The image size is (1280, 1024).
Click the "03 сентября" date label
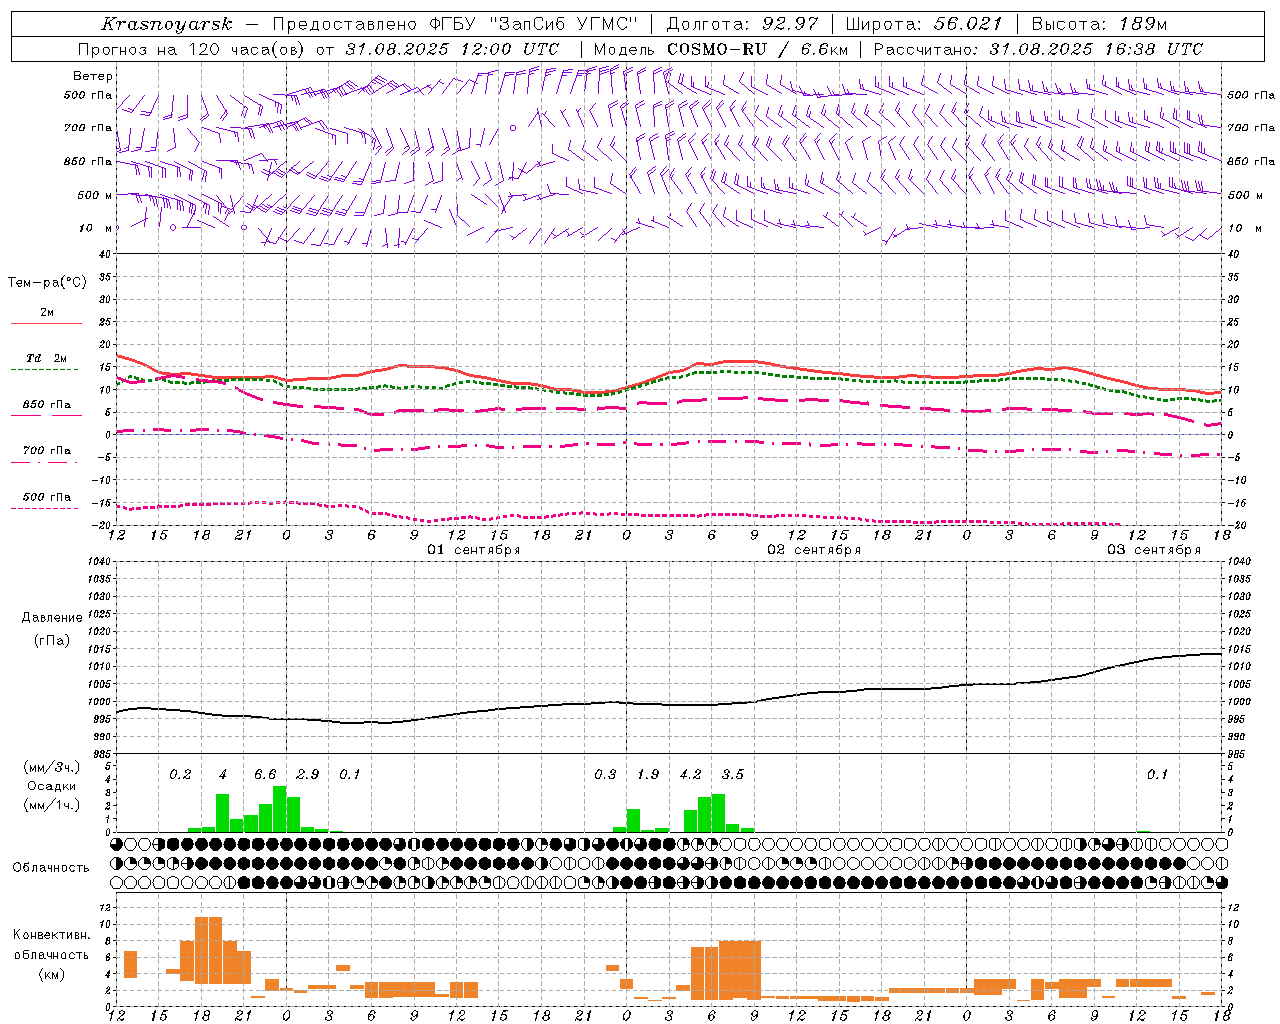1154,550
